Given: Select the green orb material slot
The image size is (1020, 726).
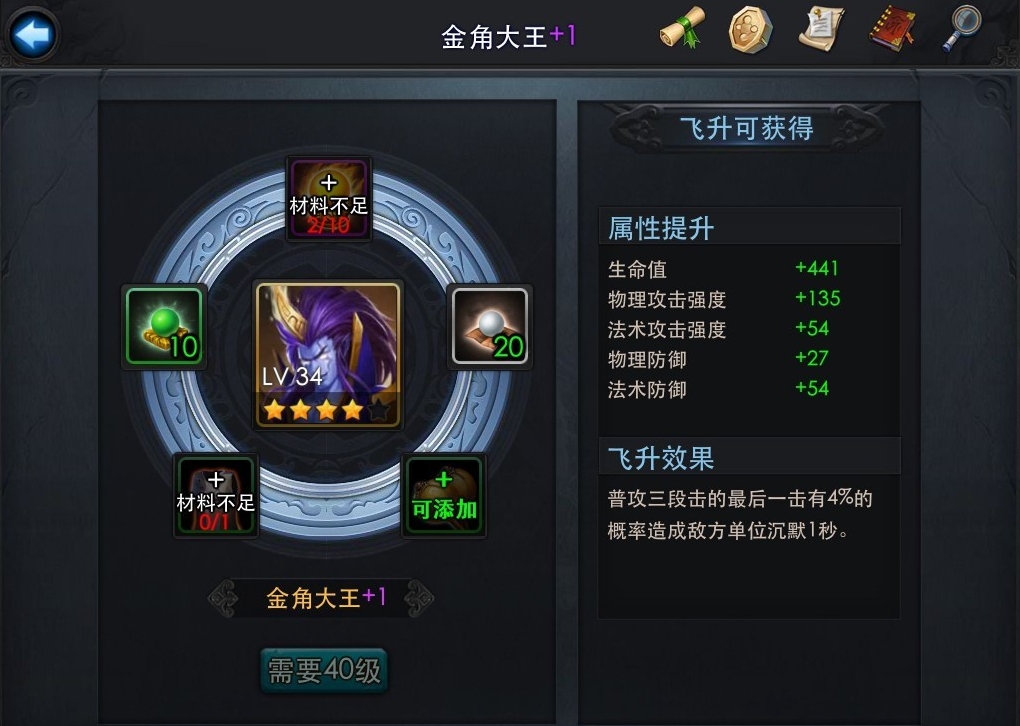Looking at the screenshot, I should [x=165, y=327].
